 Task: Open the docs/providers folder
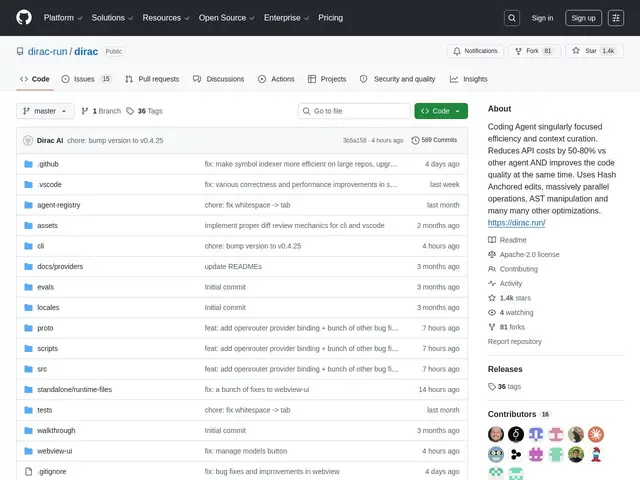[x=60, y=267]
